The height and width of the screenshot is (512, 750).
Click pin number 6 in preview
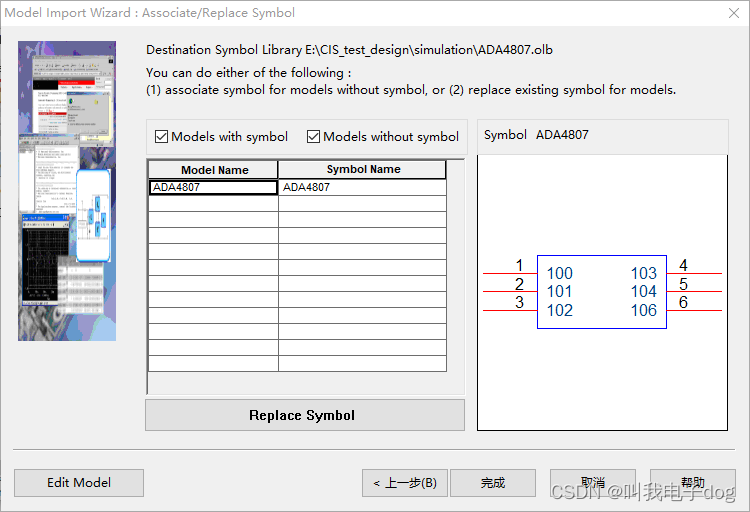coord(684,302)
